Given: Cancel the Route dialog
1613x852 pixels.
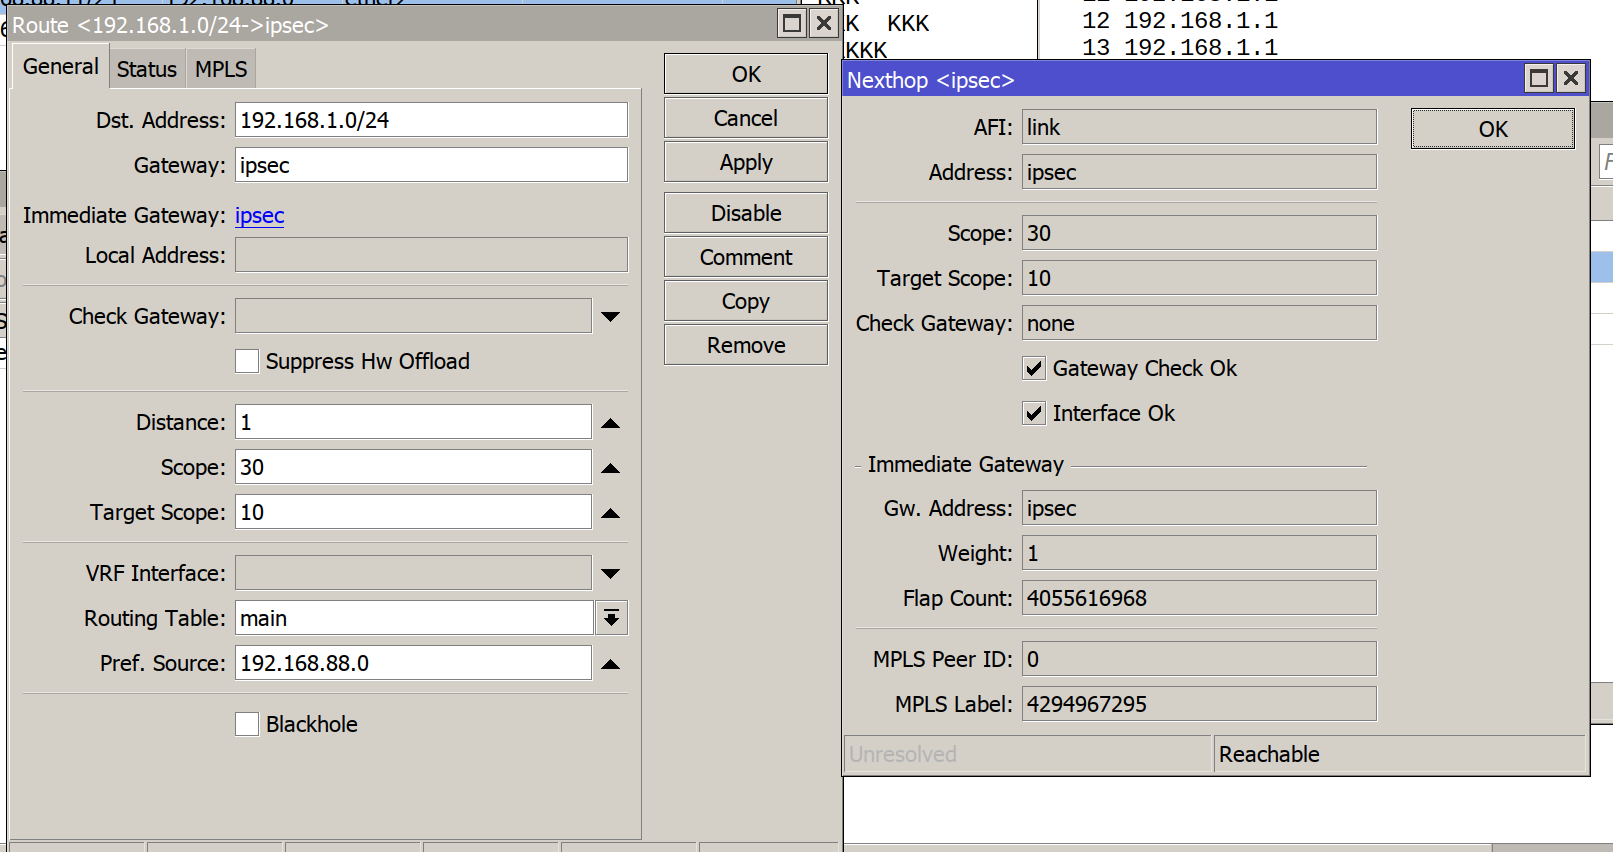Looking at the screenshot, I should tap(746, 118).
